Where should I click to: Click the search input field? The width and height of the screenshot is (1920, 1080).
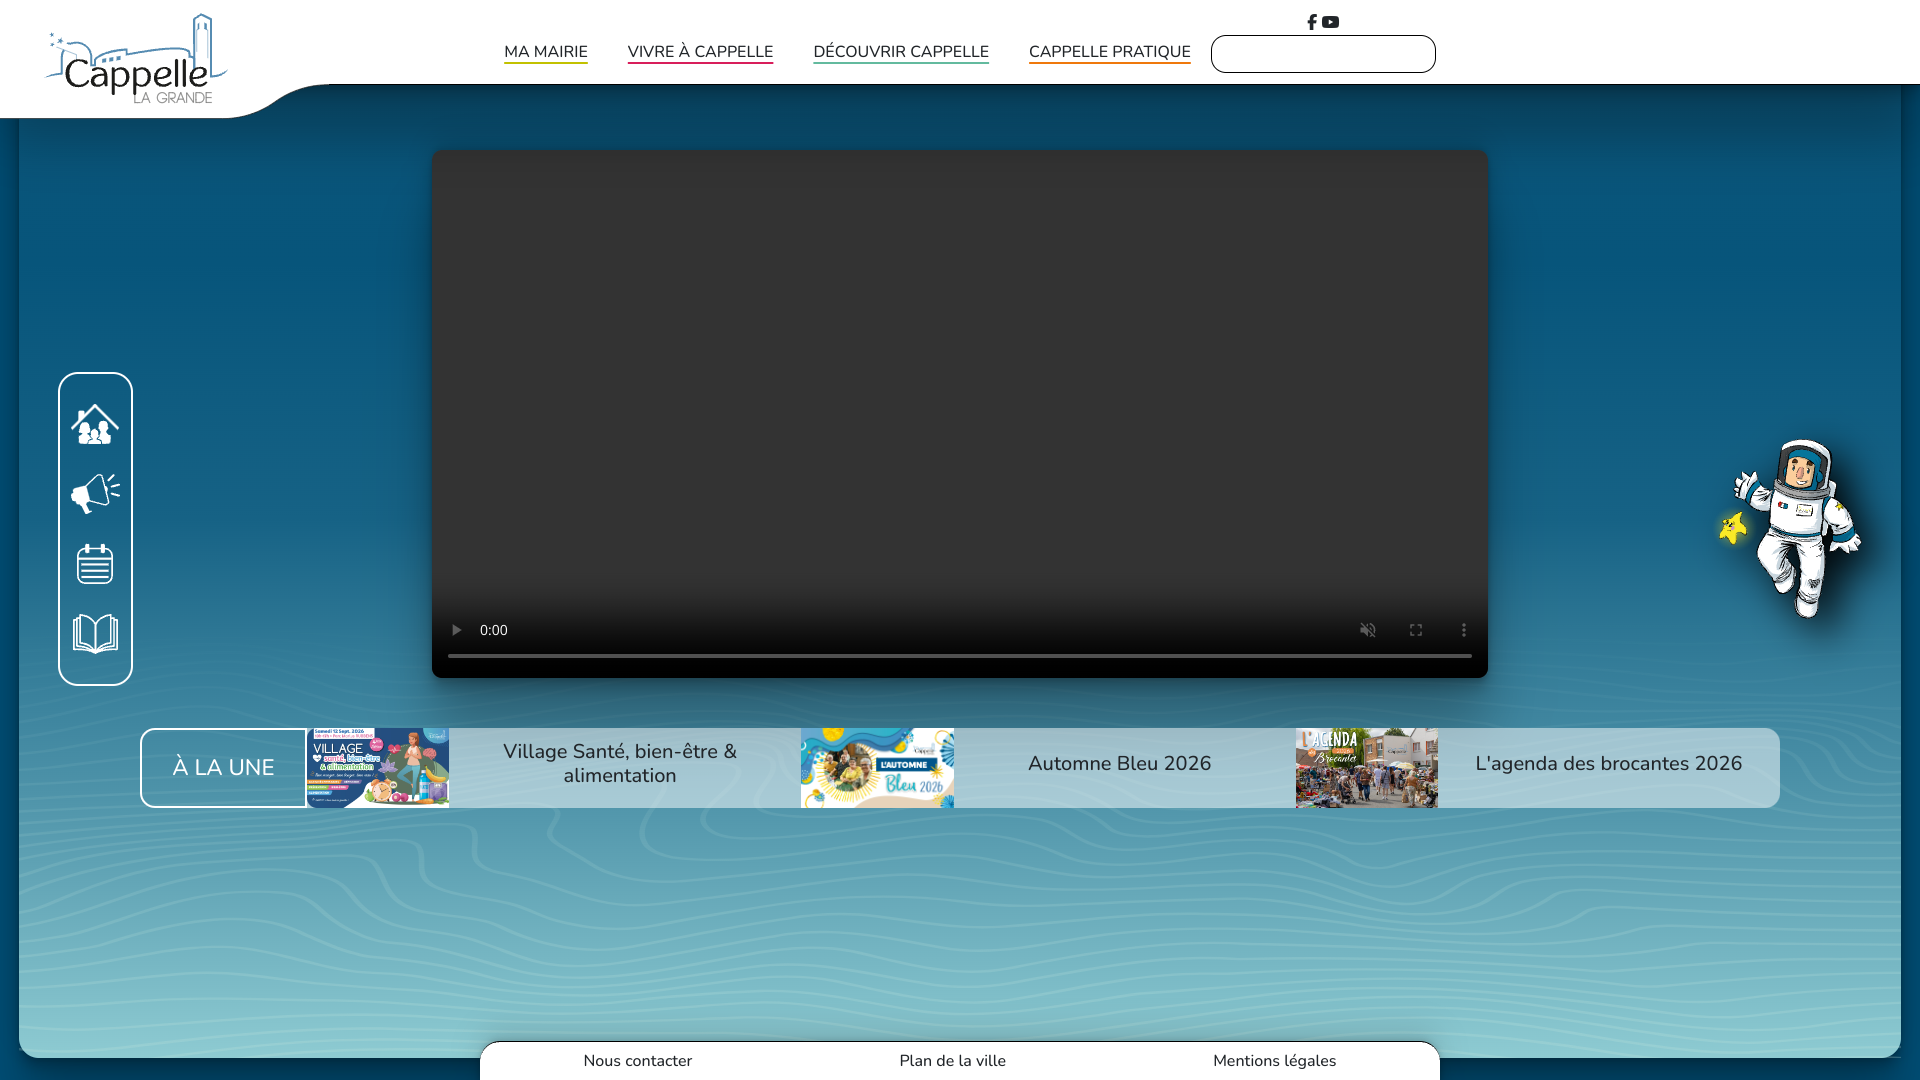[x=1323, y=54]
